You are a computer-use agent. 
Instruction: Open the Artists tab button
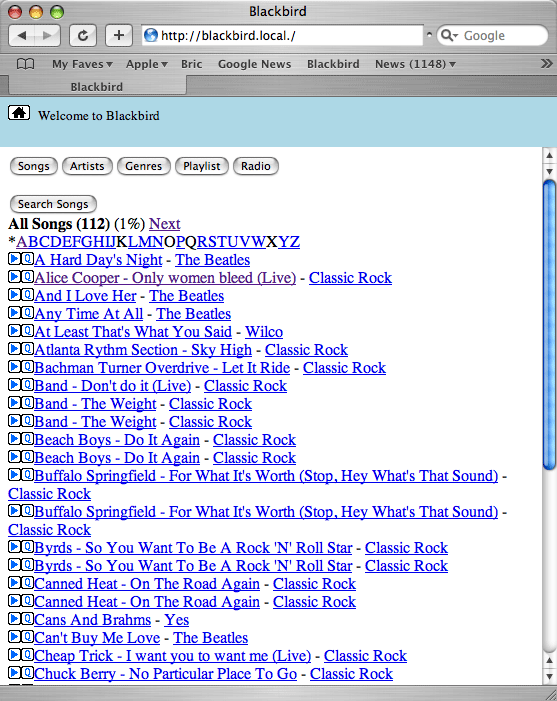click(87, 166)
